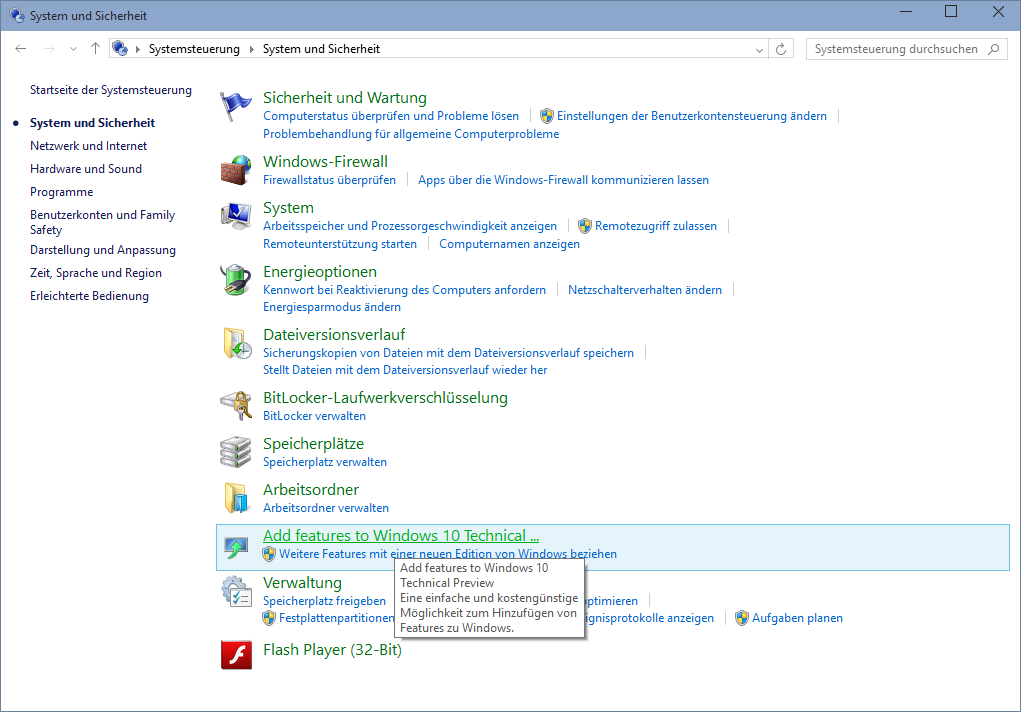Click the window title bar Control Panel icon

click(x=17, y=15)
